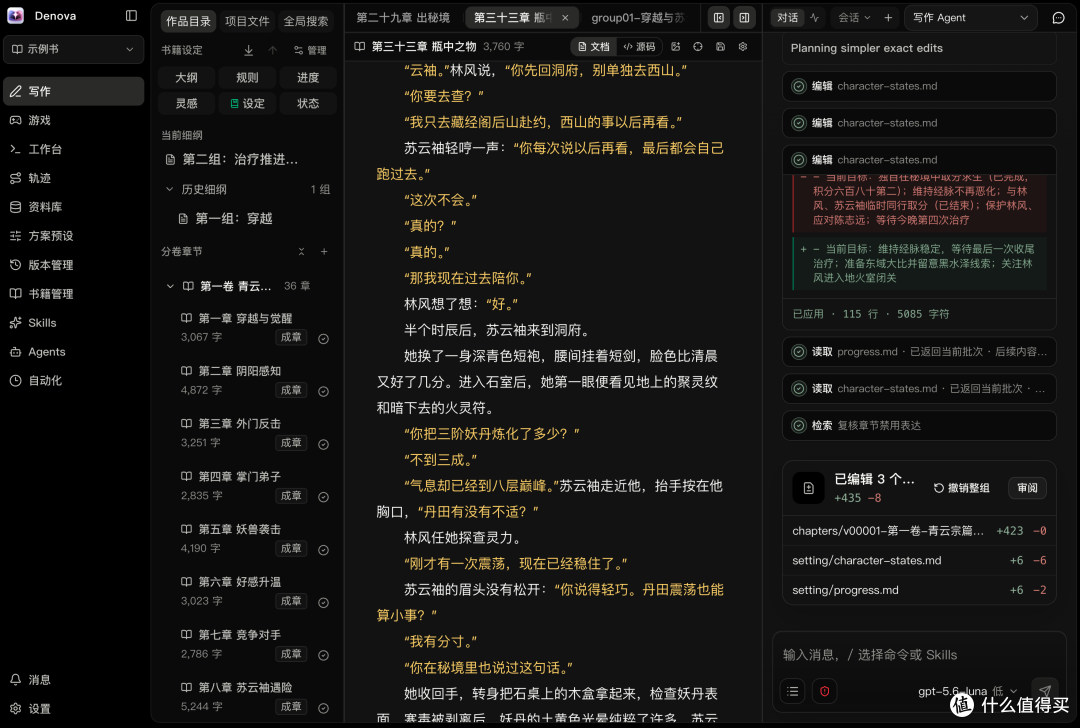Open the 示例书 book selector dropdown
Screen dimensions: 1080x728
click(x=74, y=50)
